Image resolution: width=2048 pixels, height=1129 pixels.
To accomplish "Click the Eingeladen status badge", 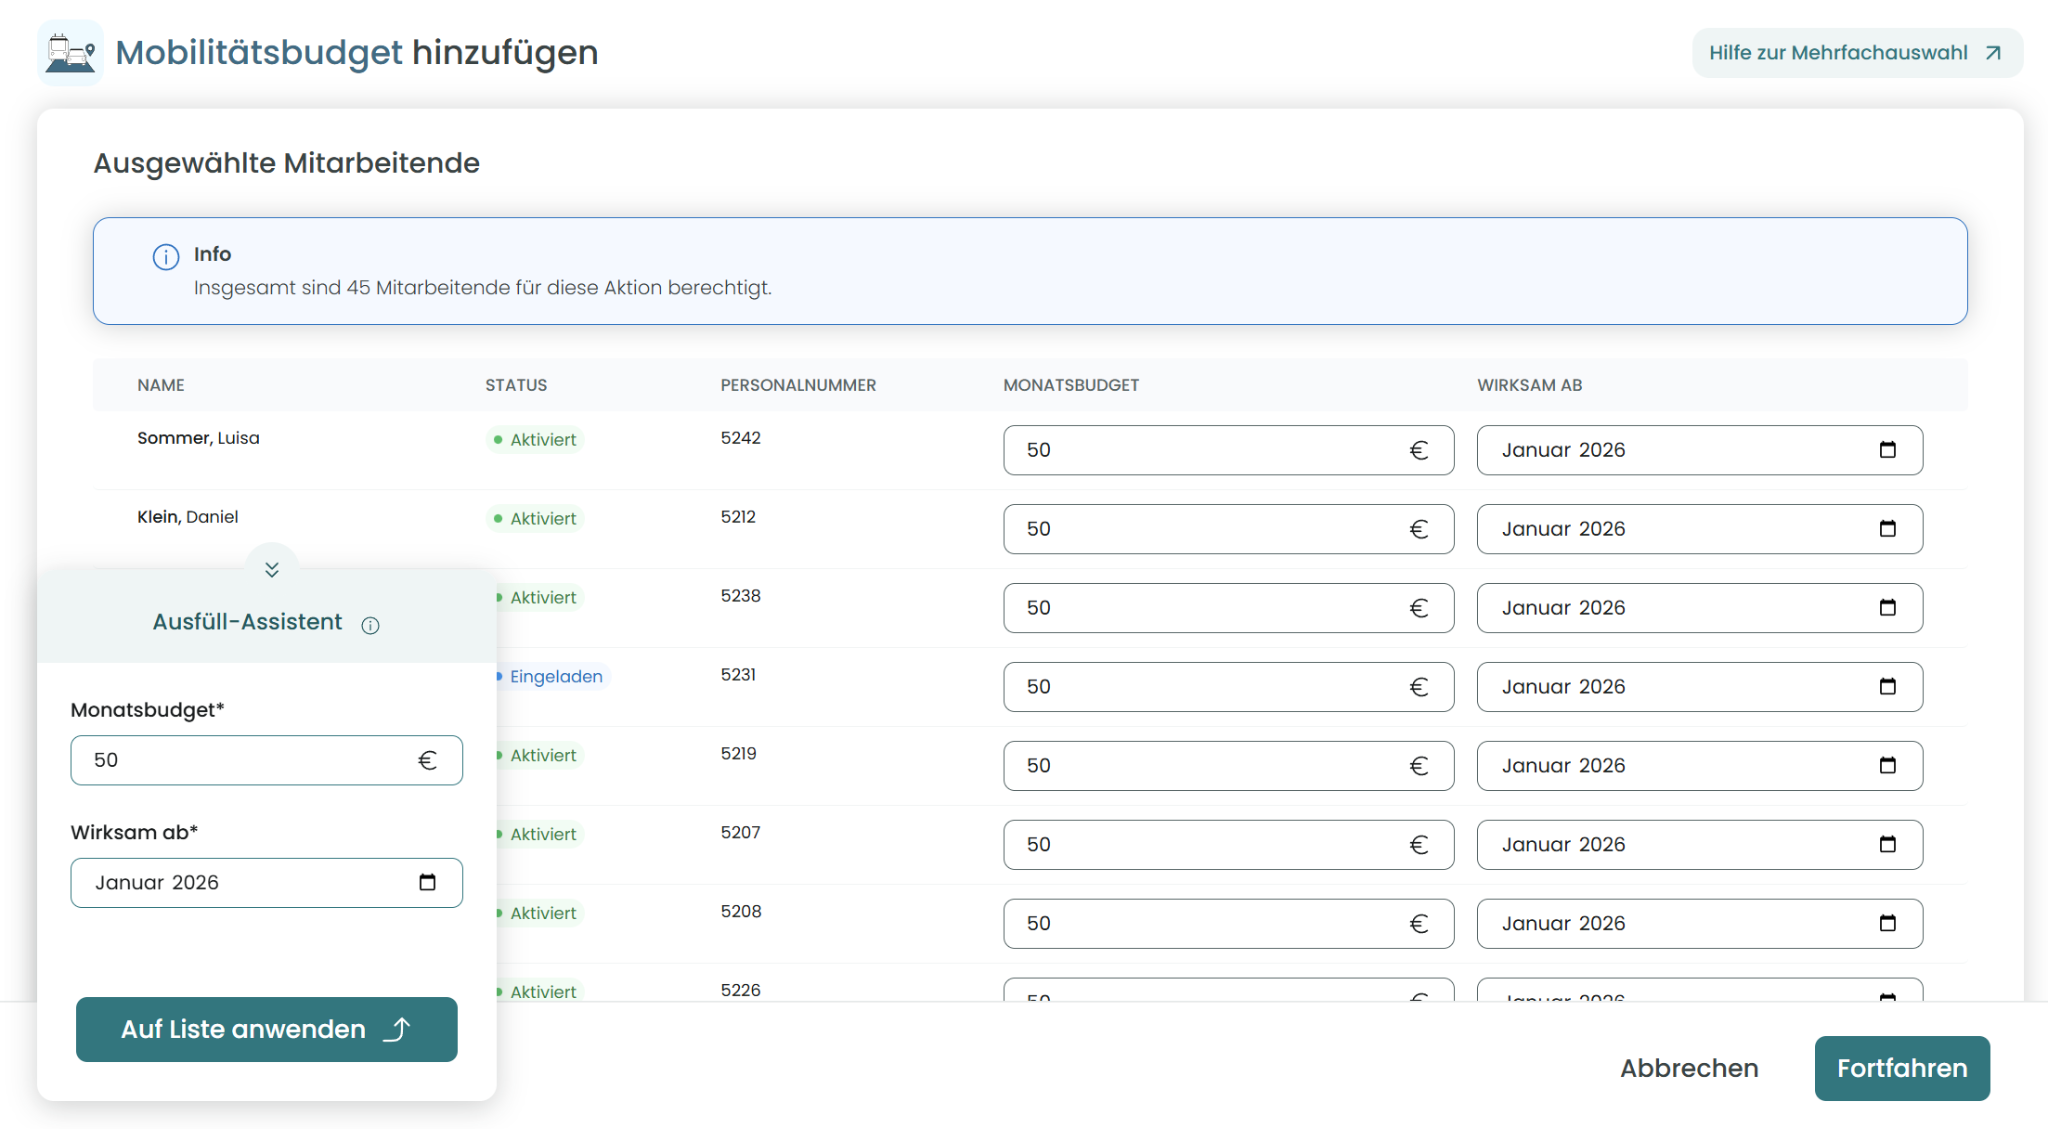I will coord(555,677).
